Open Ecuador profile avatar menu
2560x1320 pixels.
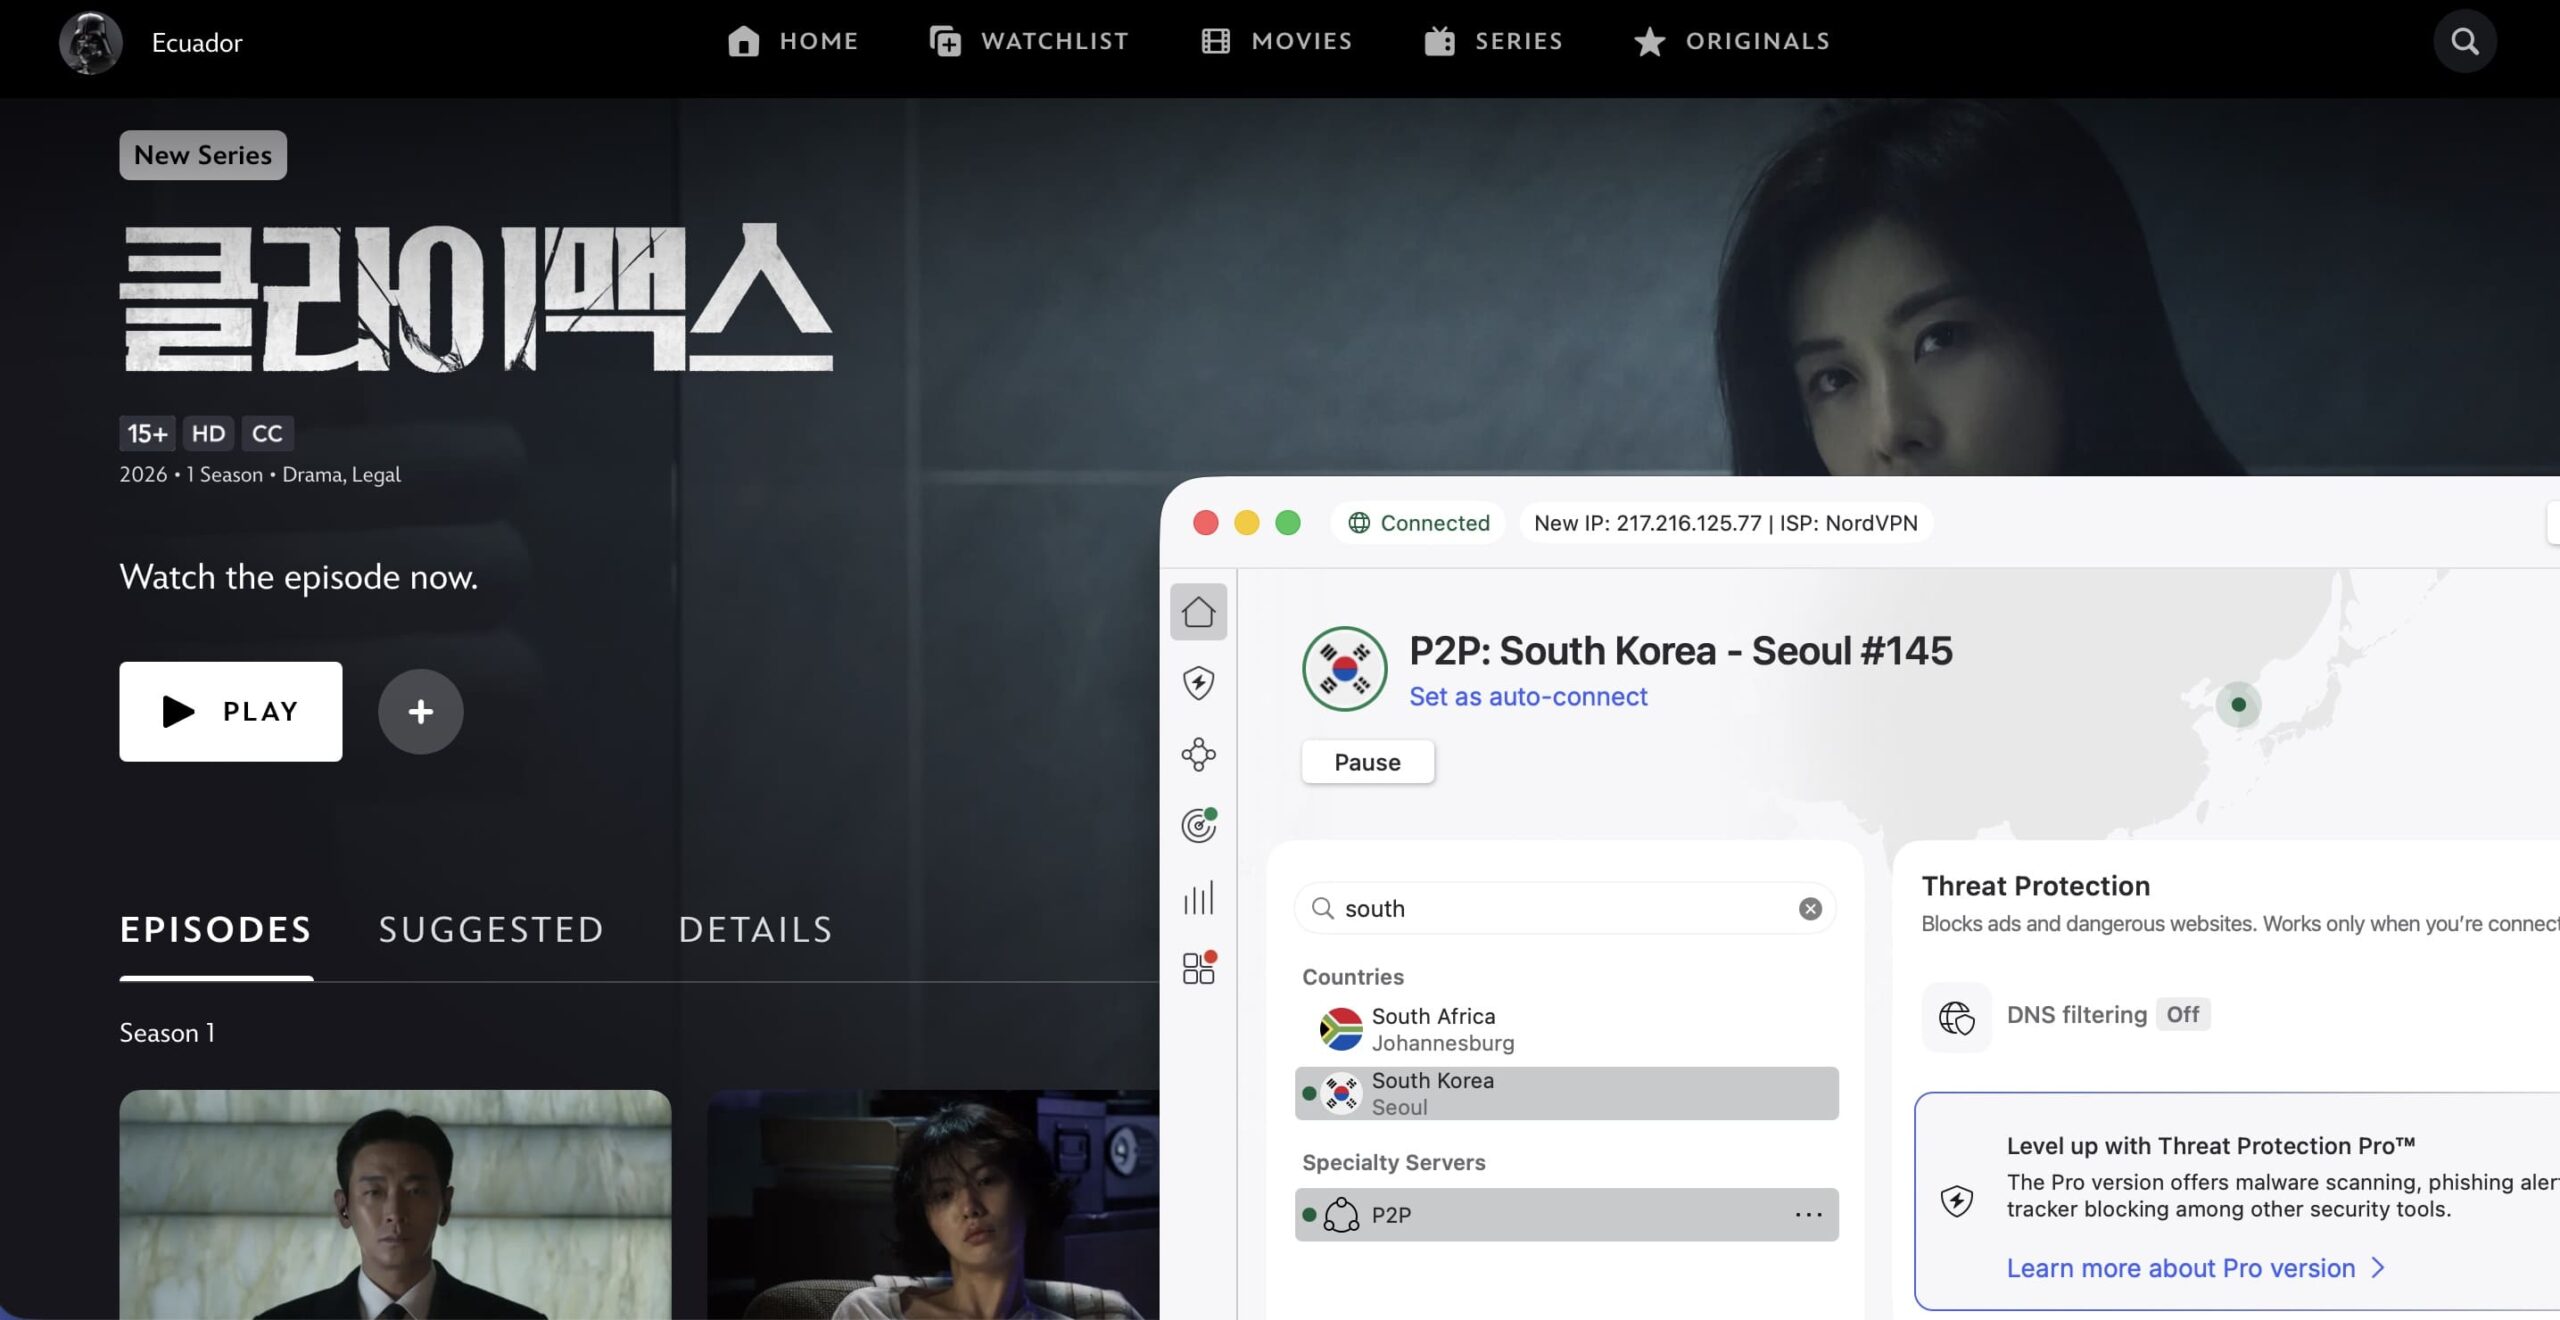point(91,42)
